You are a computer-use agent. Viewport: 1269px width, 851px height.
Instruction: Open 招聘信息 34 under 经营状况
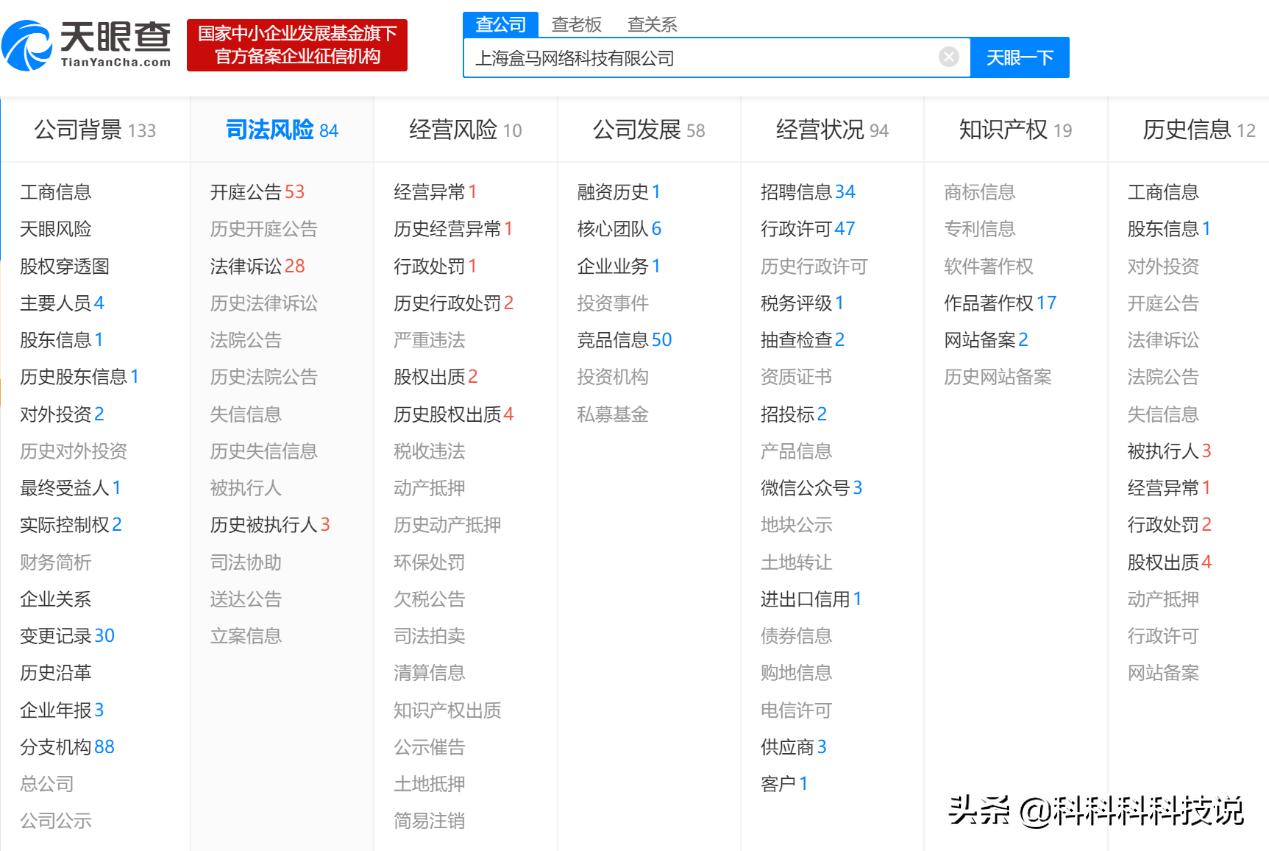click(x=806, y=192)
